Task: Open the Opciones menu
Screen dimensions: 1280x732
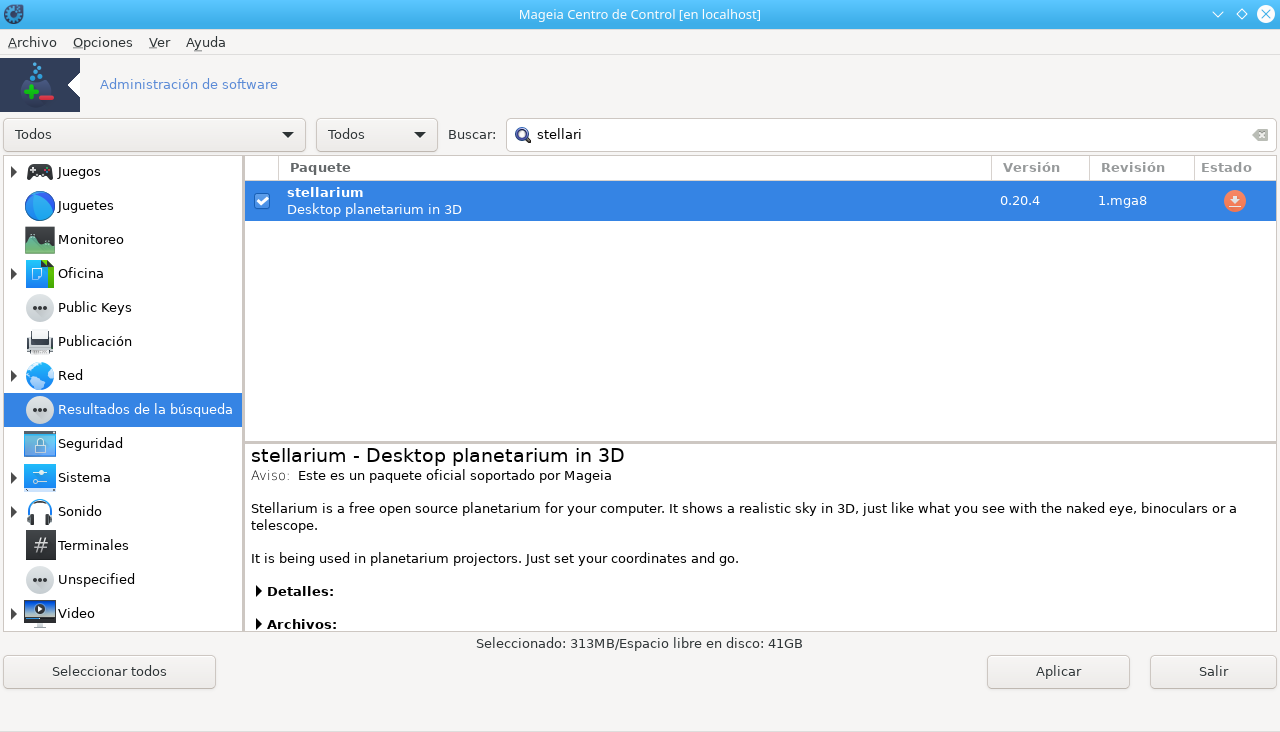Action: tap(103, 42)
